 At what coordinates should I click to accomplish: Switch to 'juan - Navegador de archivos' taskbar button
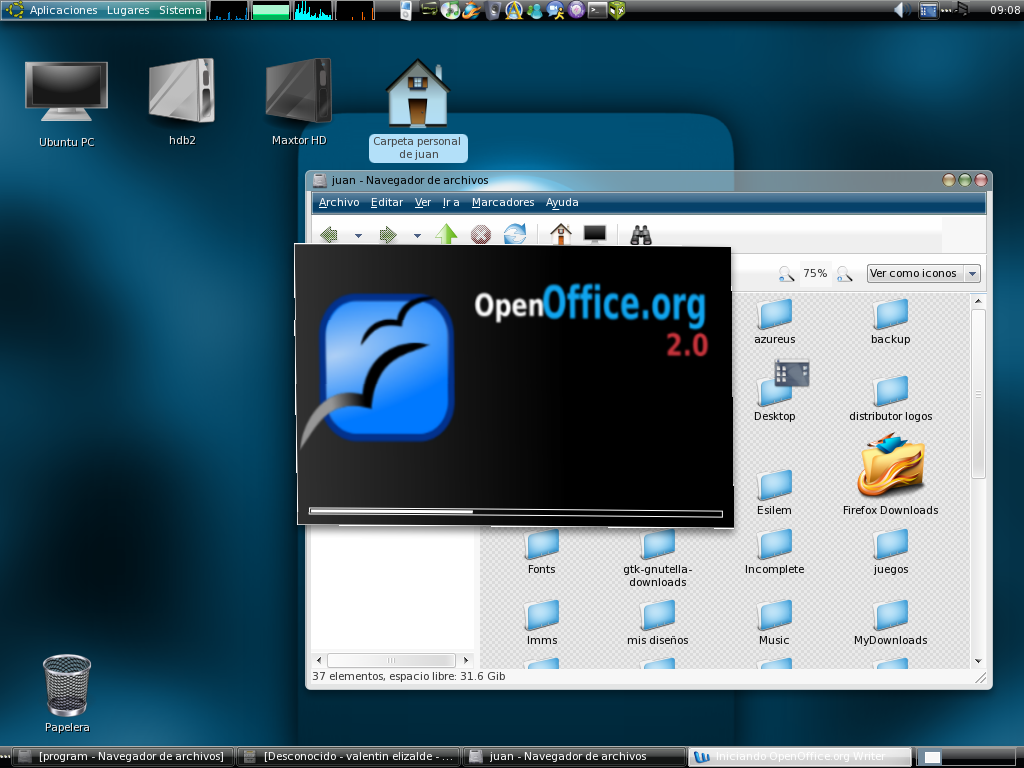(x=575, y=756)
